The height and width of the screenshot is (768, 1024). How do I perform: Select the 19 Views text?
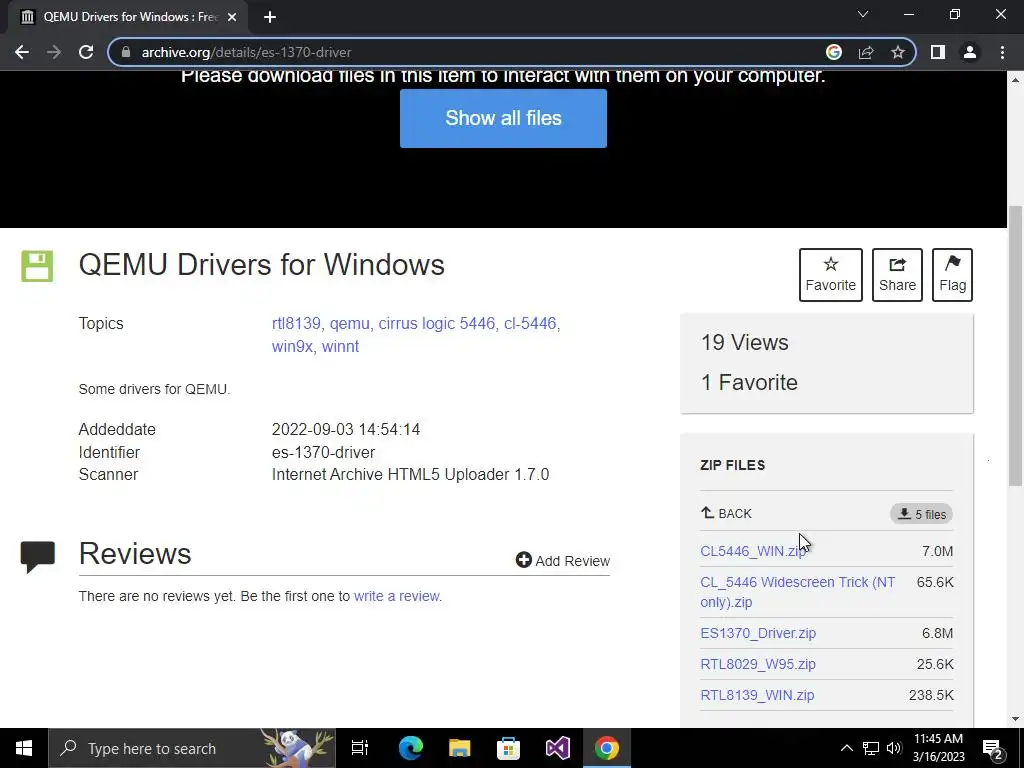(x=744, y=343)
